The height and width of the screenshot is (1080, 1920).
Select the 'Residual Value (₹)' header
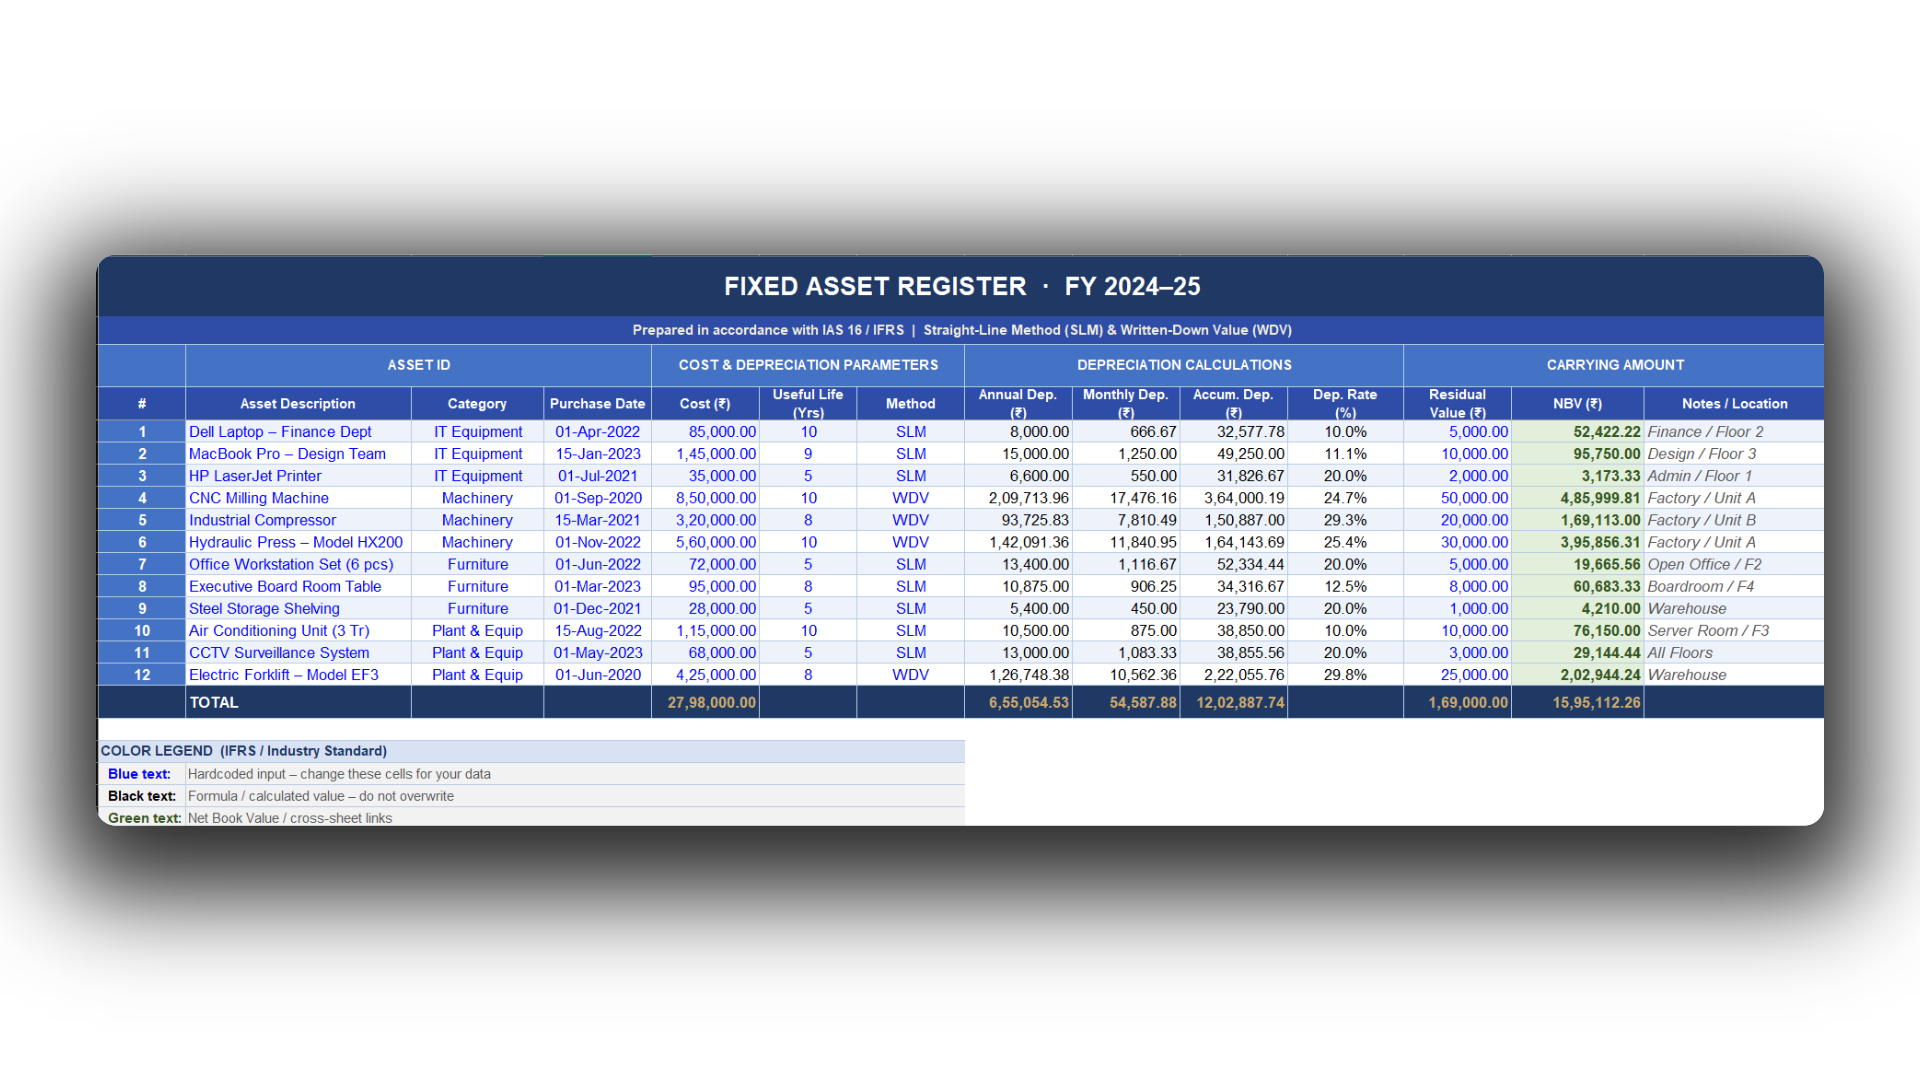coord(1457,404)
